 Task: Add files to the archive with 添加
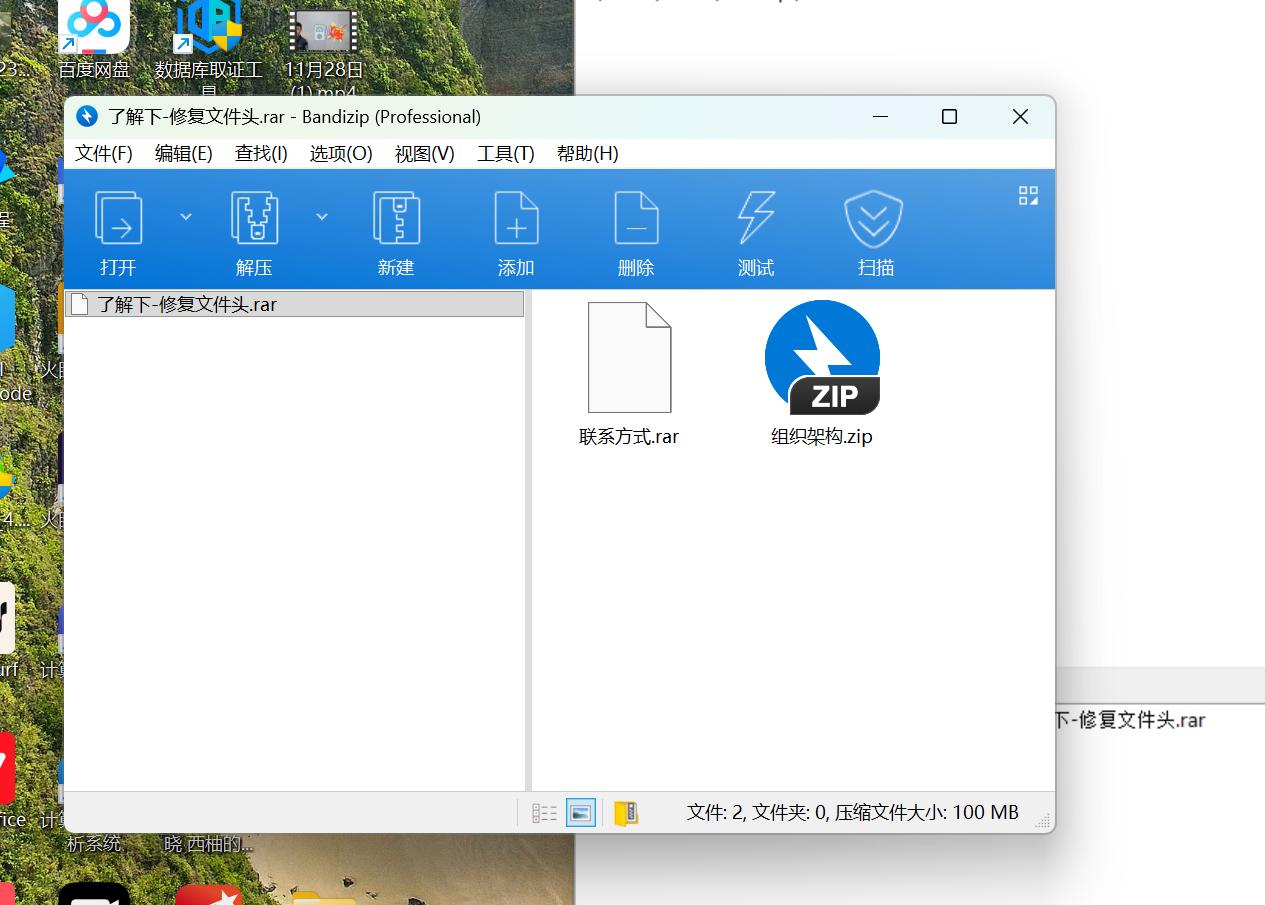tap(516, 230)
